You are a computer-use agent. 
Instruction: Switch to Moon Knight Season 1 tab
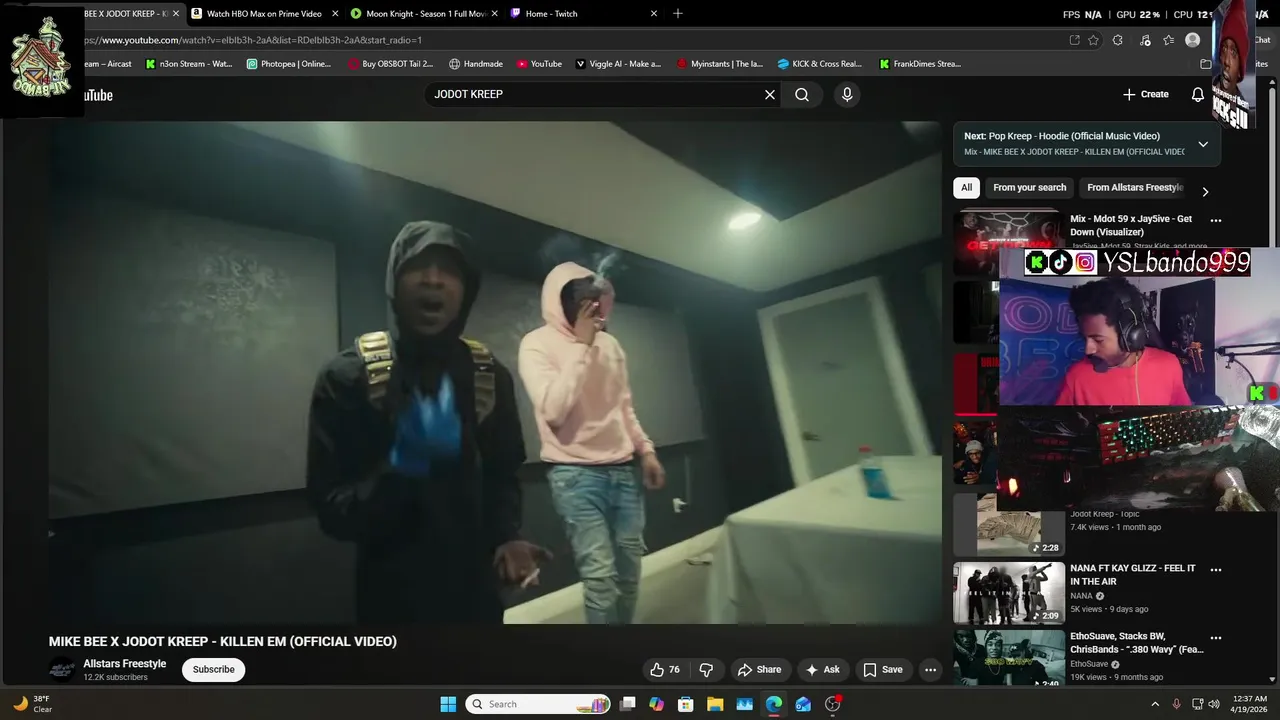pos(425,14)
